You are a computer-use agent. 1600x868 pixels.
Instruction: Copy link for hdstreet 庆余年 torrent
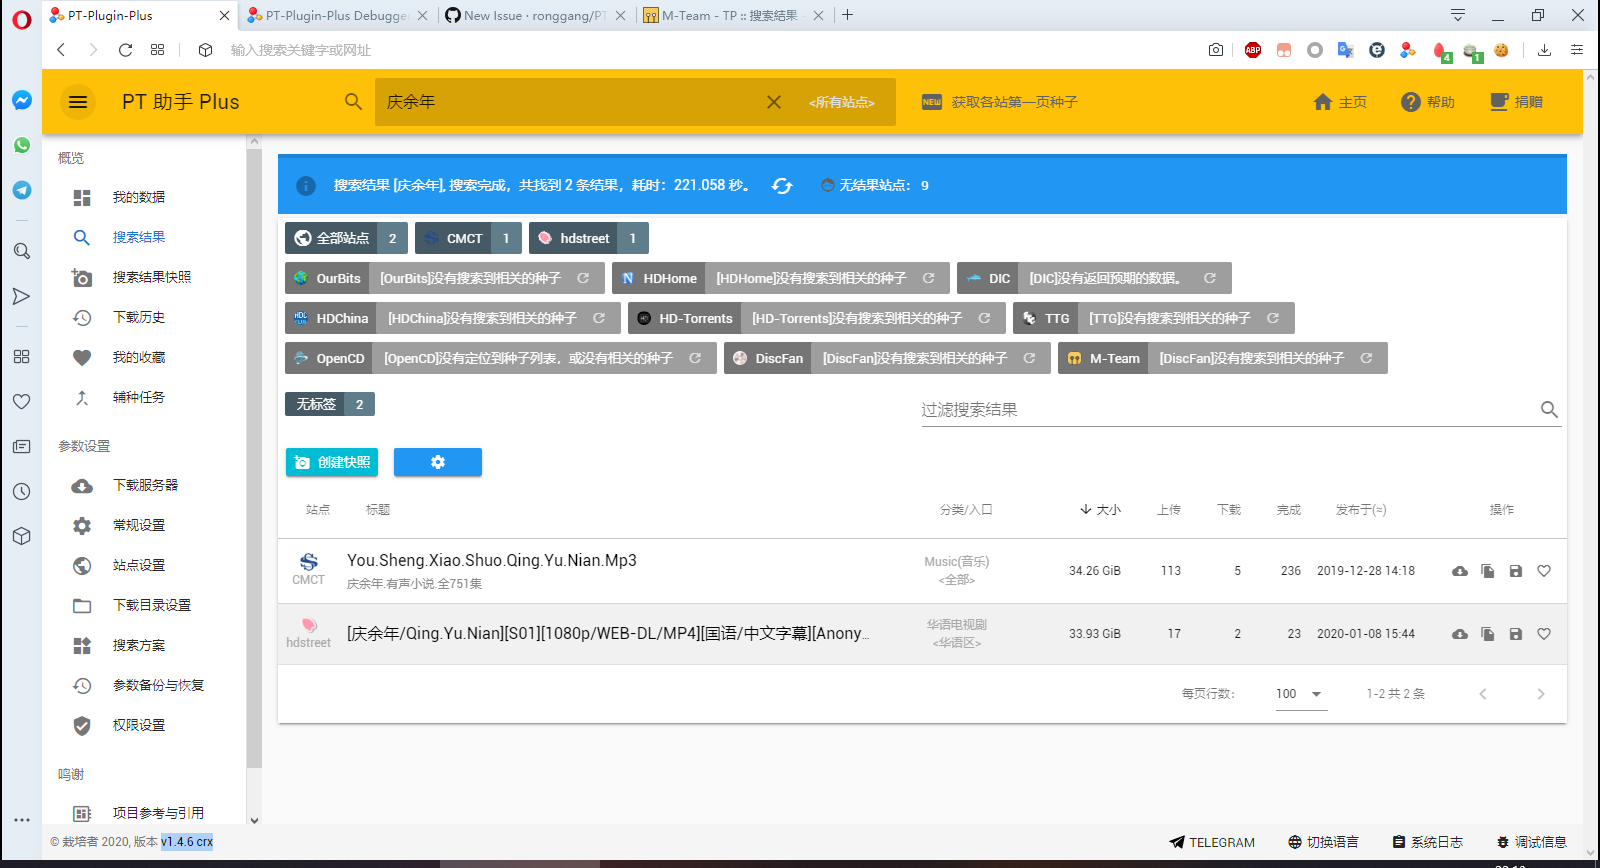coord(1488,634)
